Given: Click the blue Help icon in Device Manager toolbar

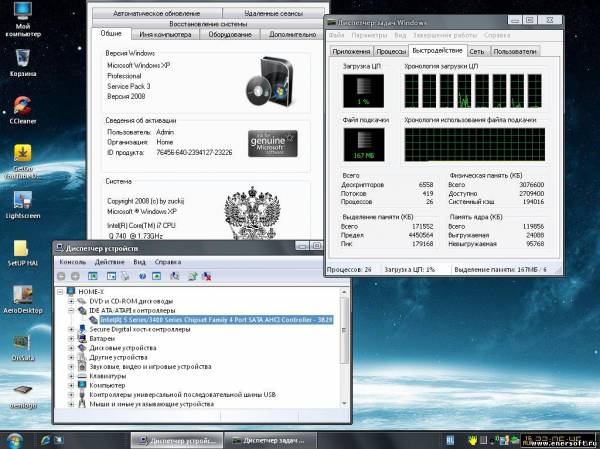Looking at the screenshot, I should pos(142,276).
